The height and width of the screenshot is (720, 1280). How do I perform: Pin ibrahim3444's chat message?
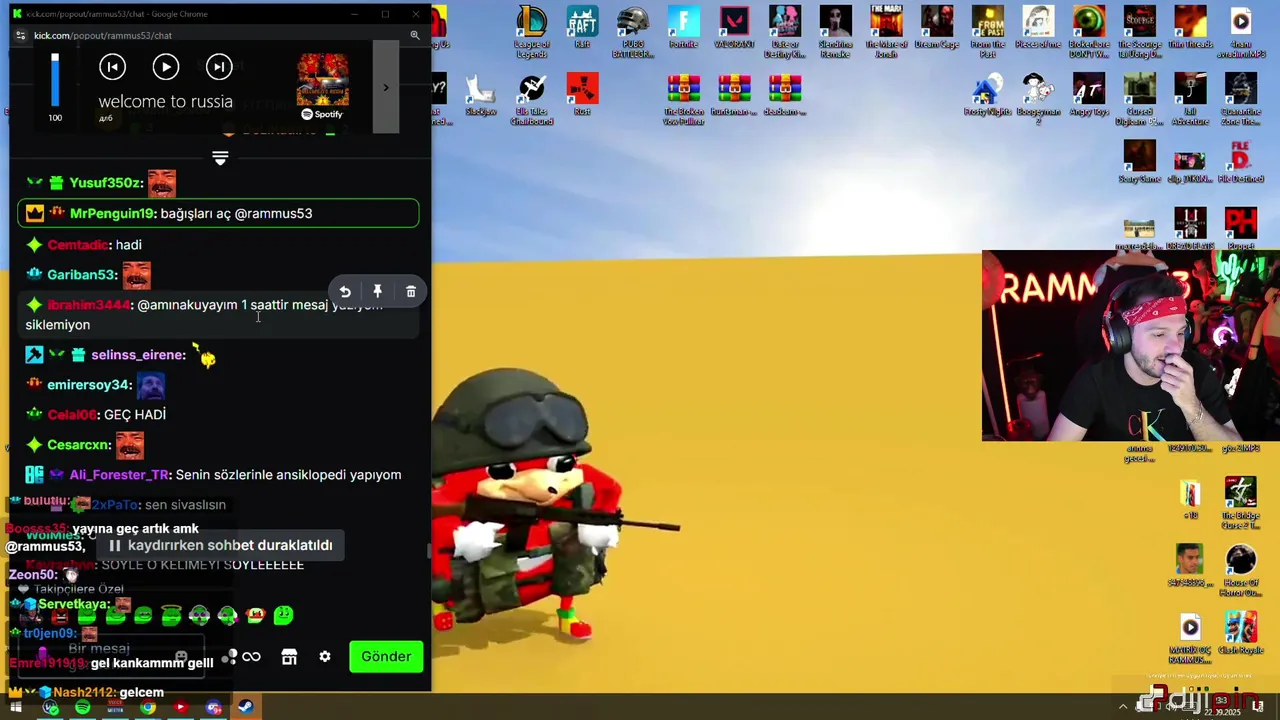(378, 292)
